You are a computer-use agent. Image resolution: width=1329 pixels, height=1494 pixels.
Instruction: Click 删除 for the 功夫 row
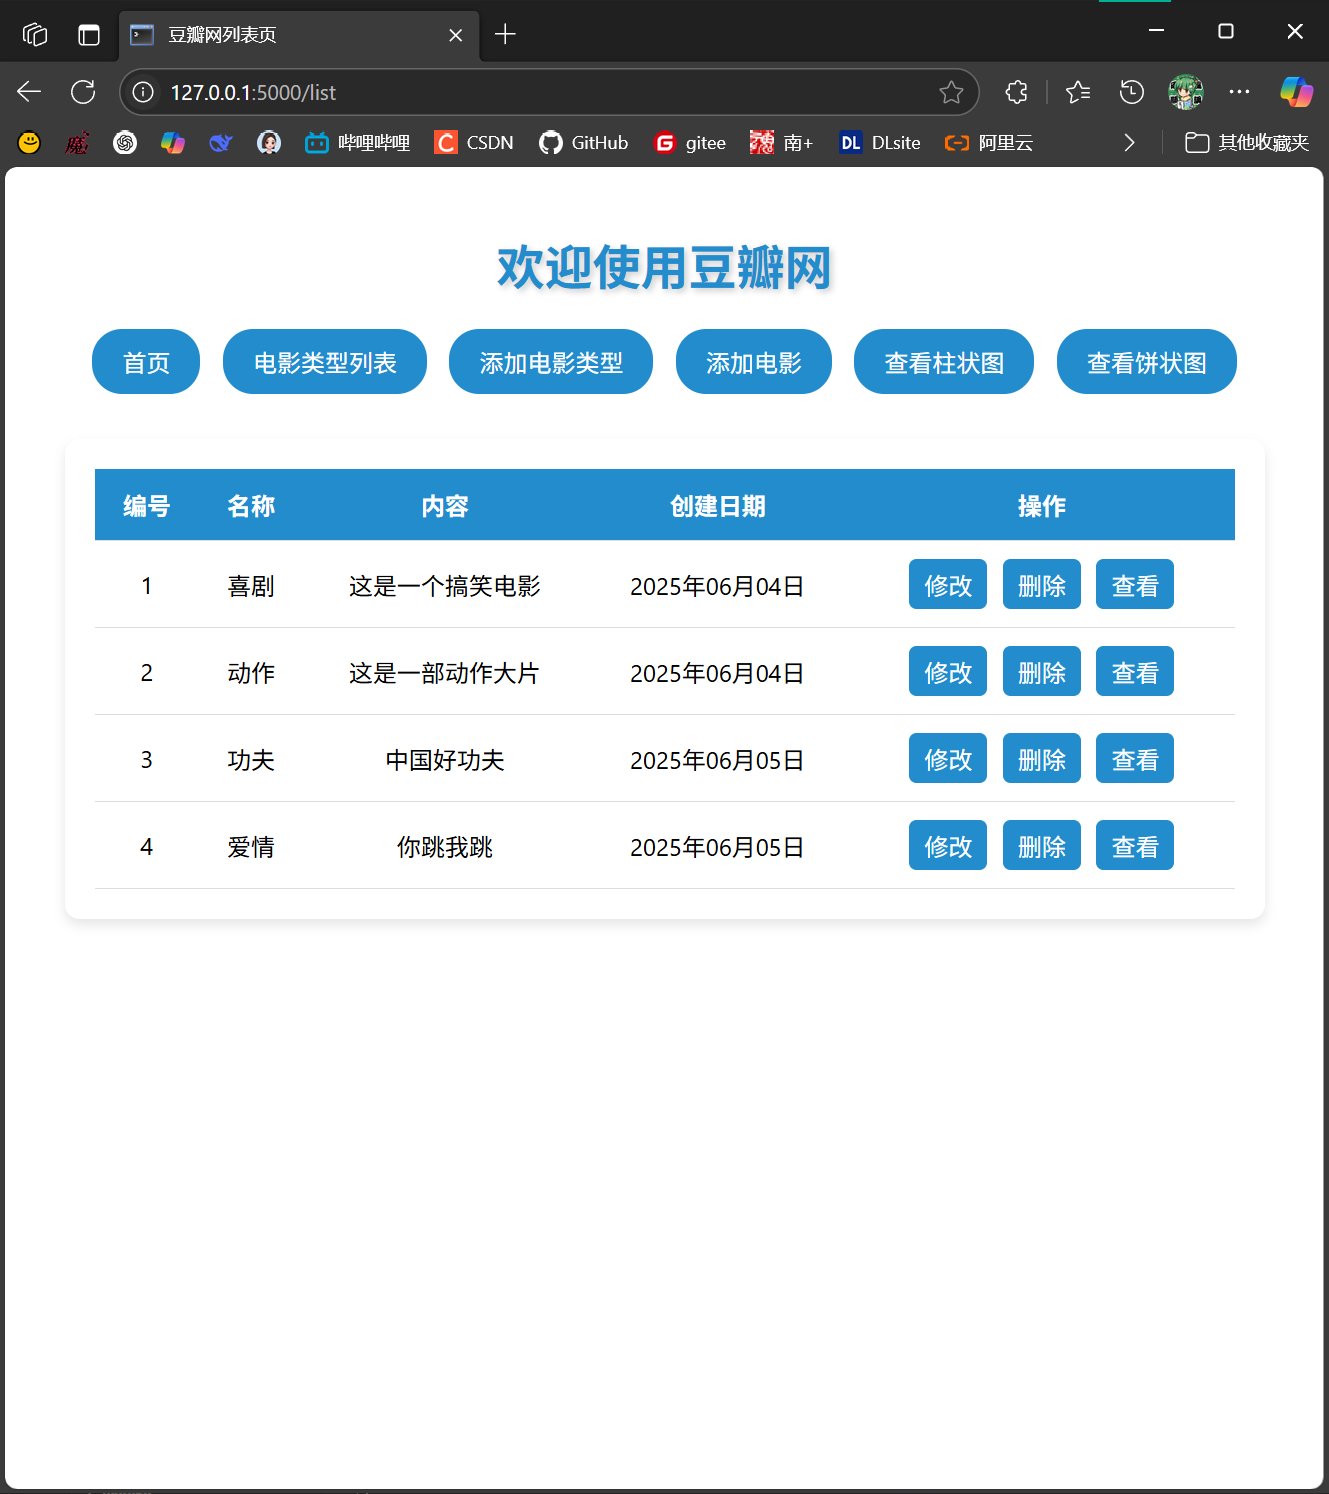[x=1042, y=759]
